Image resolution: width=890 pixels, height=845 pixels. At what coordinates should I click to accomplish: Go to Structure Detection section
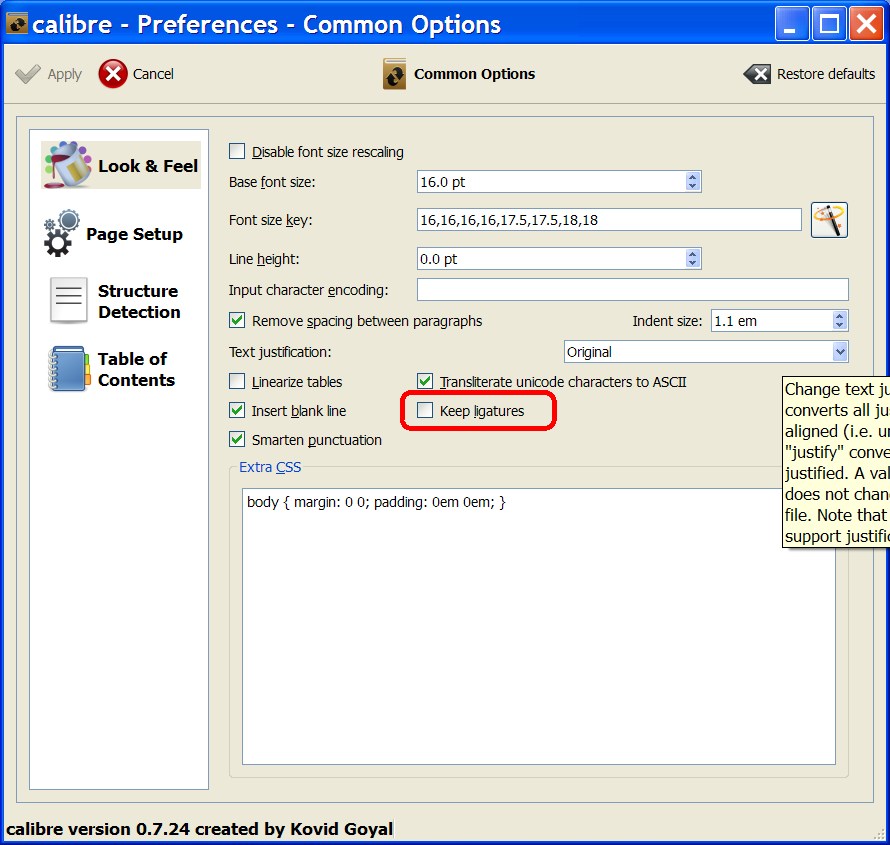(115, 301)
